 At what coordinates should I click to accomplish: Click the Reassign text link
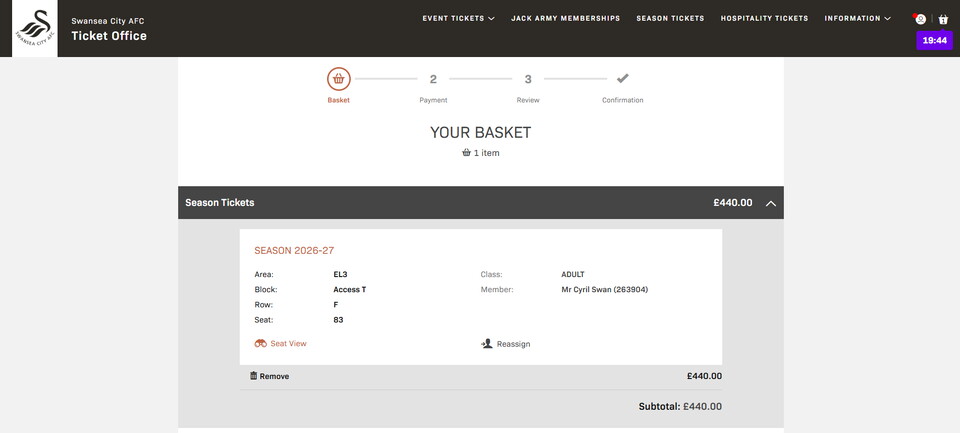click(513, 344)
